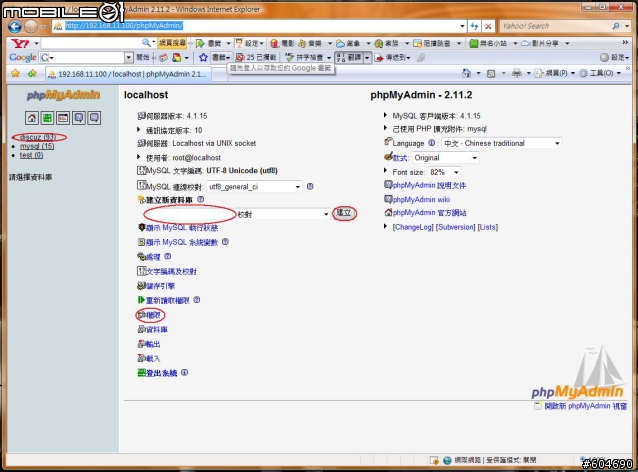Screen dimensions: 638x472
Task: Open the phpMyAdmin documentation icon in sidebar
Action: click(x=79, y=118)
